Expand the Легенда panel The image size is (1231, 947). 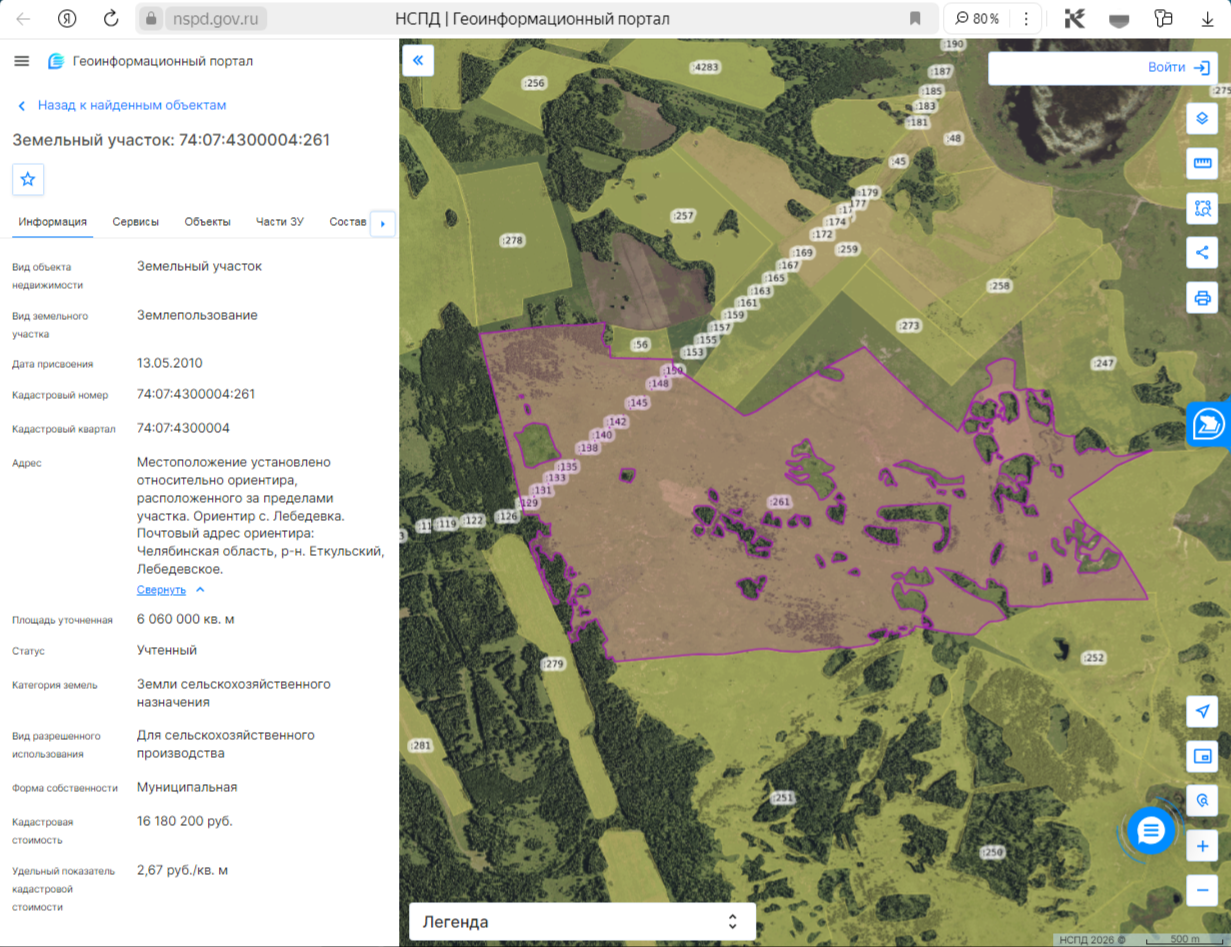point(582,922)
